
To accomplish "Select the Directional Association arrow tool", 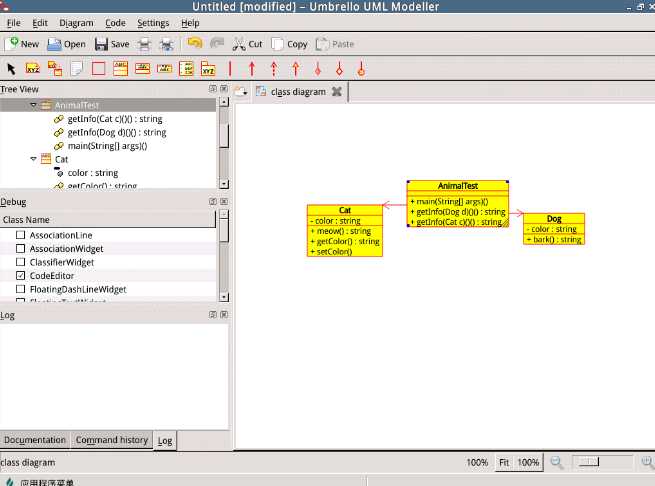I will coord(252,69).
